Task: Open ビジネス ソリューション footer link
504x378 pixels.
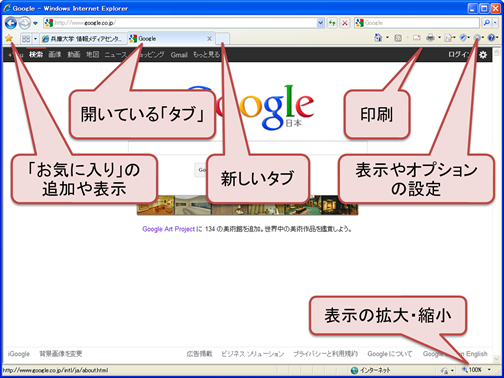Action: pos(253,354)
